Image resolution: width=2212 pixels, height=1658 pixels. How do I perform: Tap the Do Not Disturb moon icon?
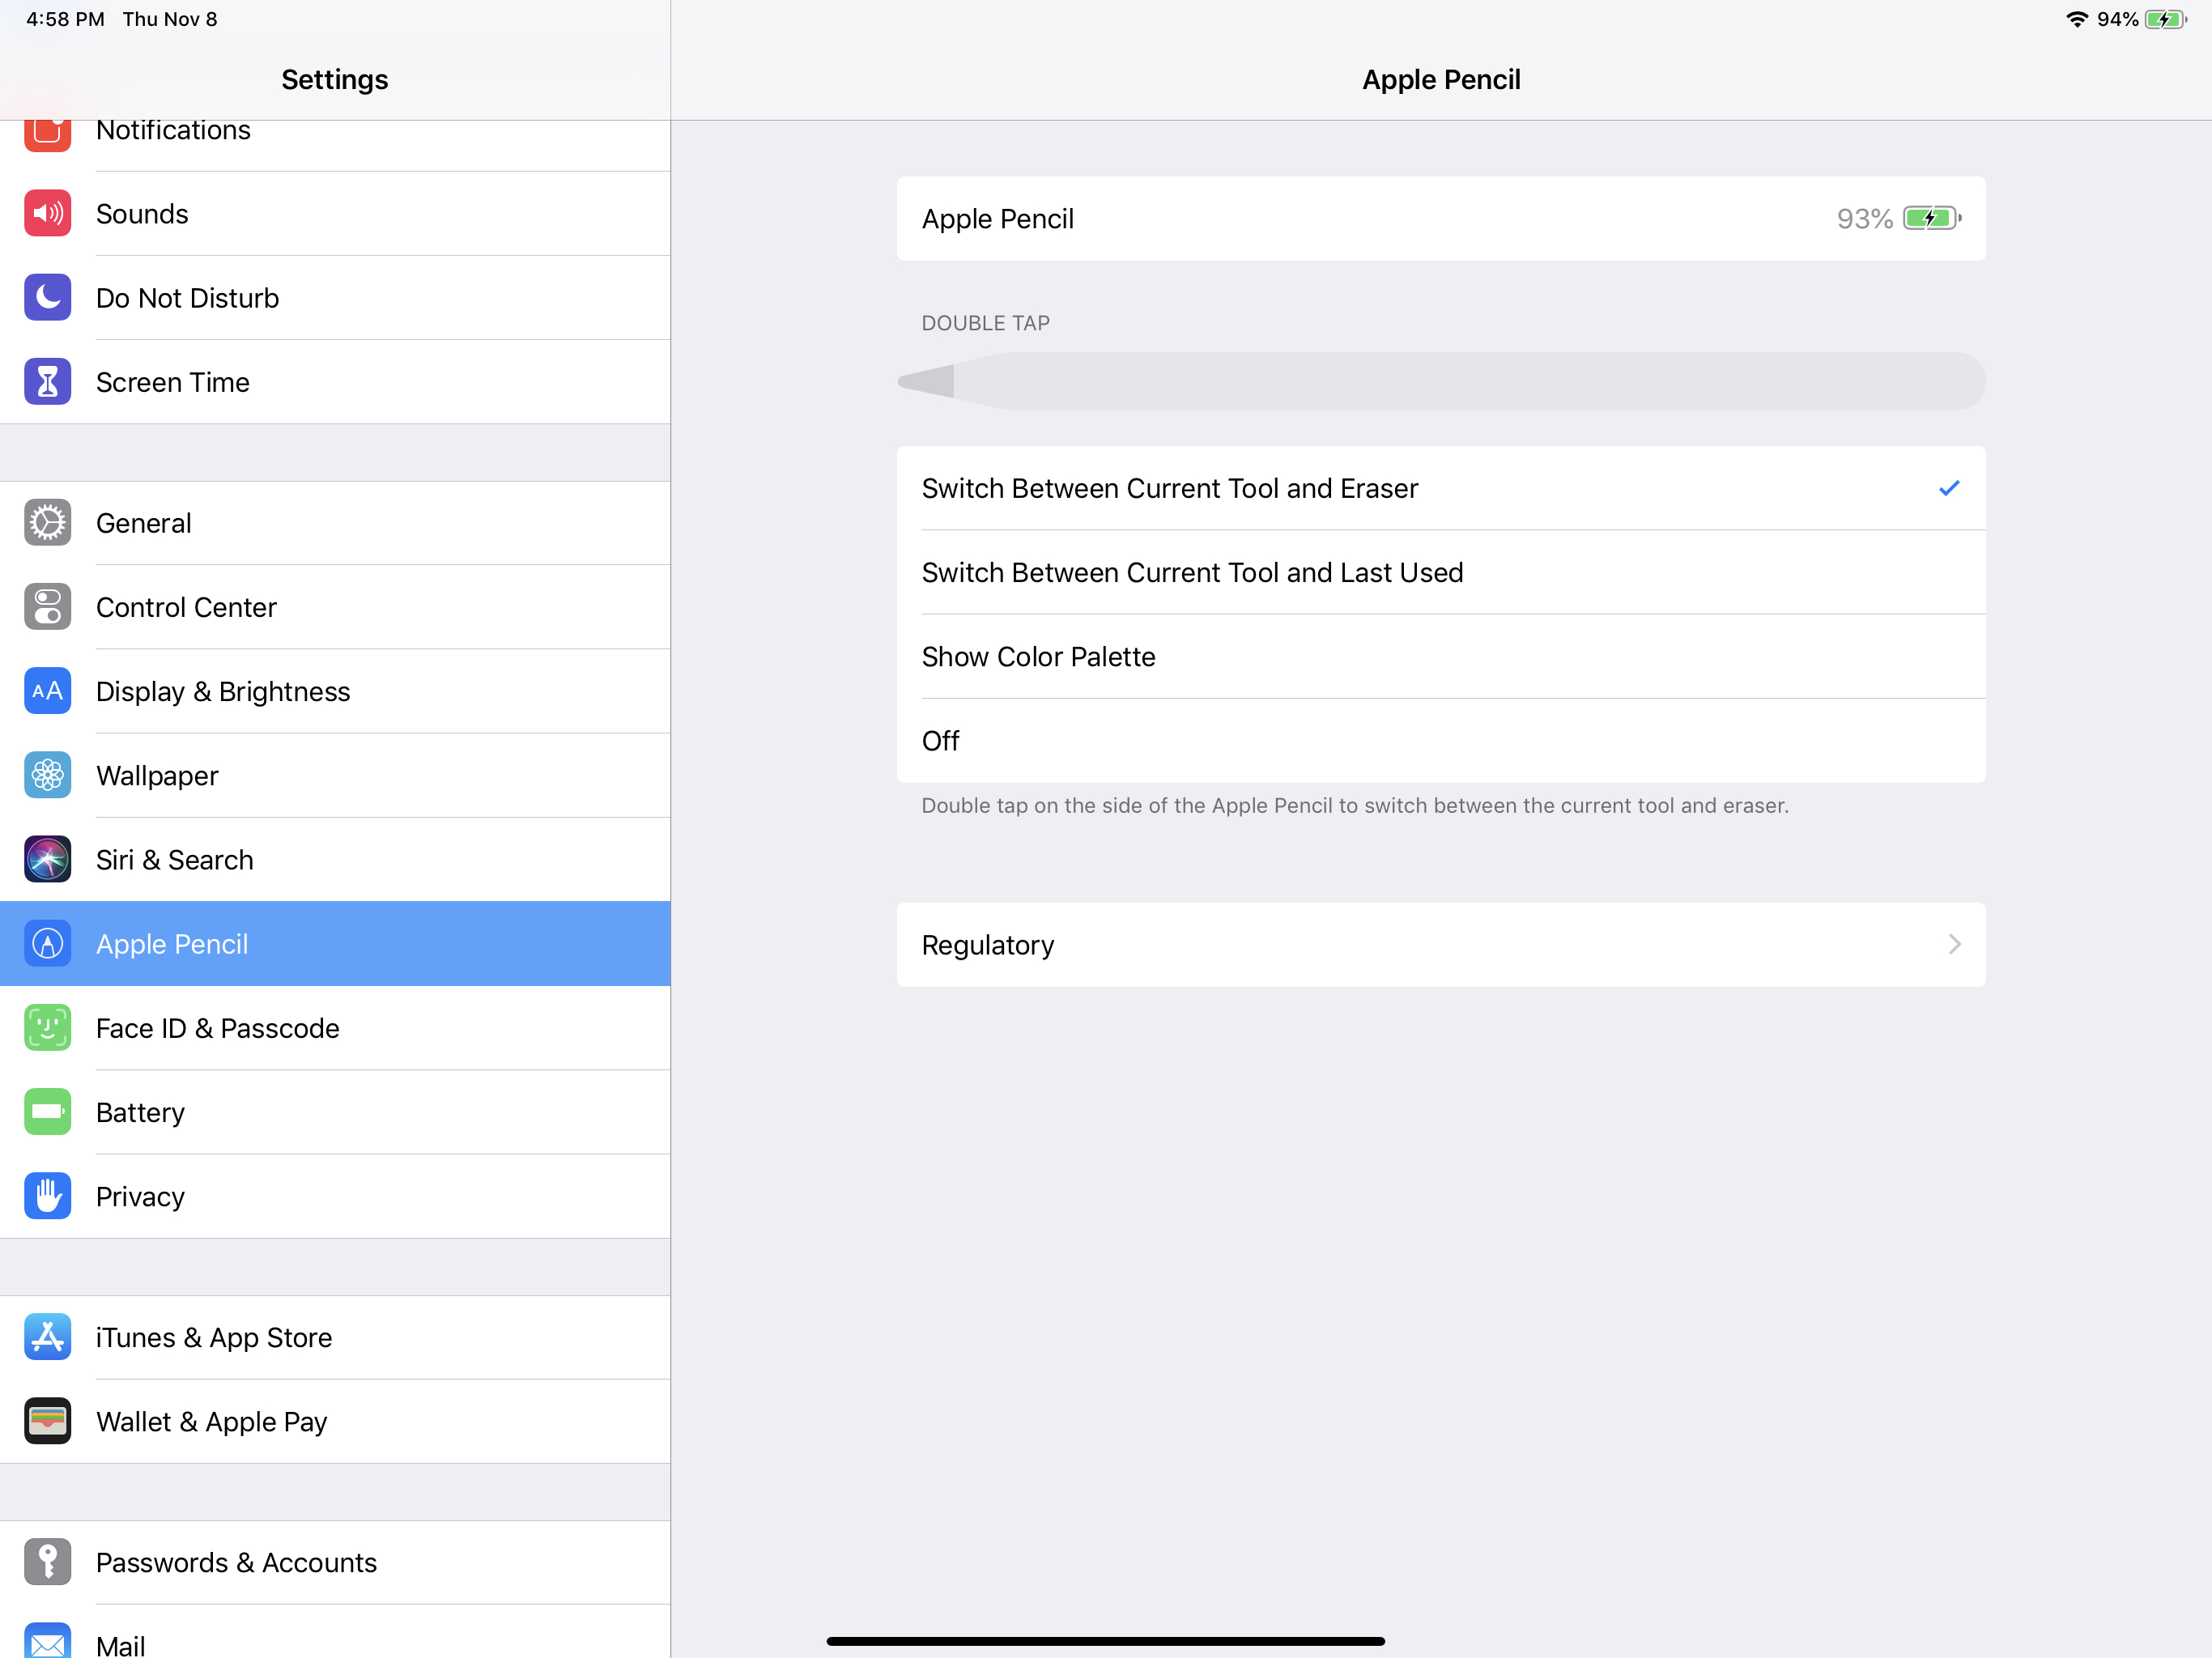[x=47, y=297]
